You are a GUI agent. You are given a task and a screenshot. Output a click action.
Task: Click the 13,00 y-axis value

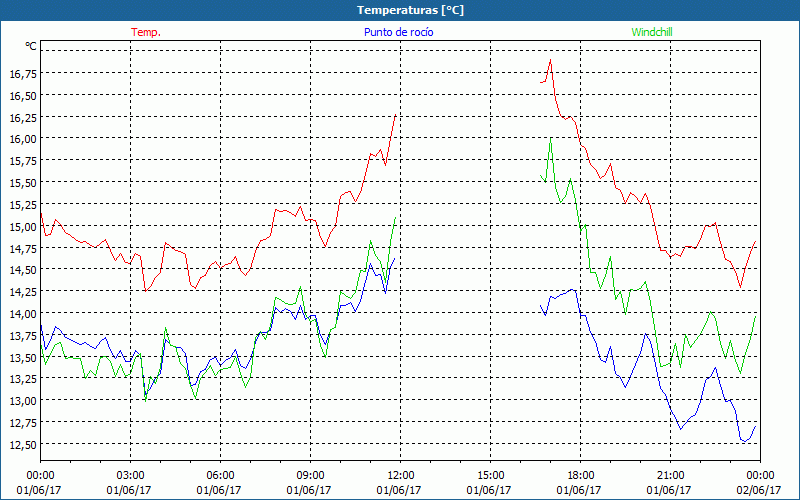23,401
